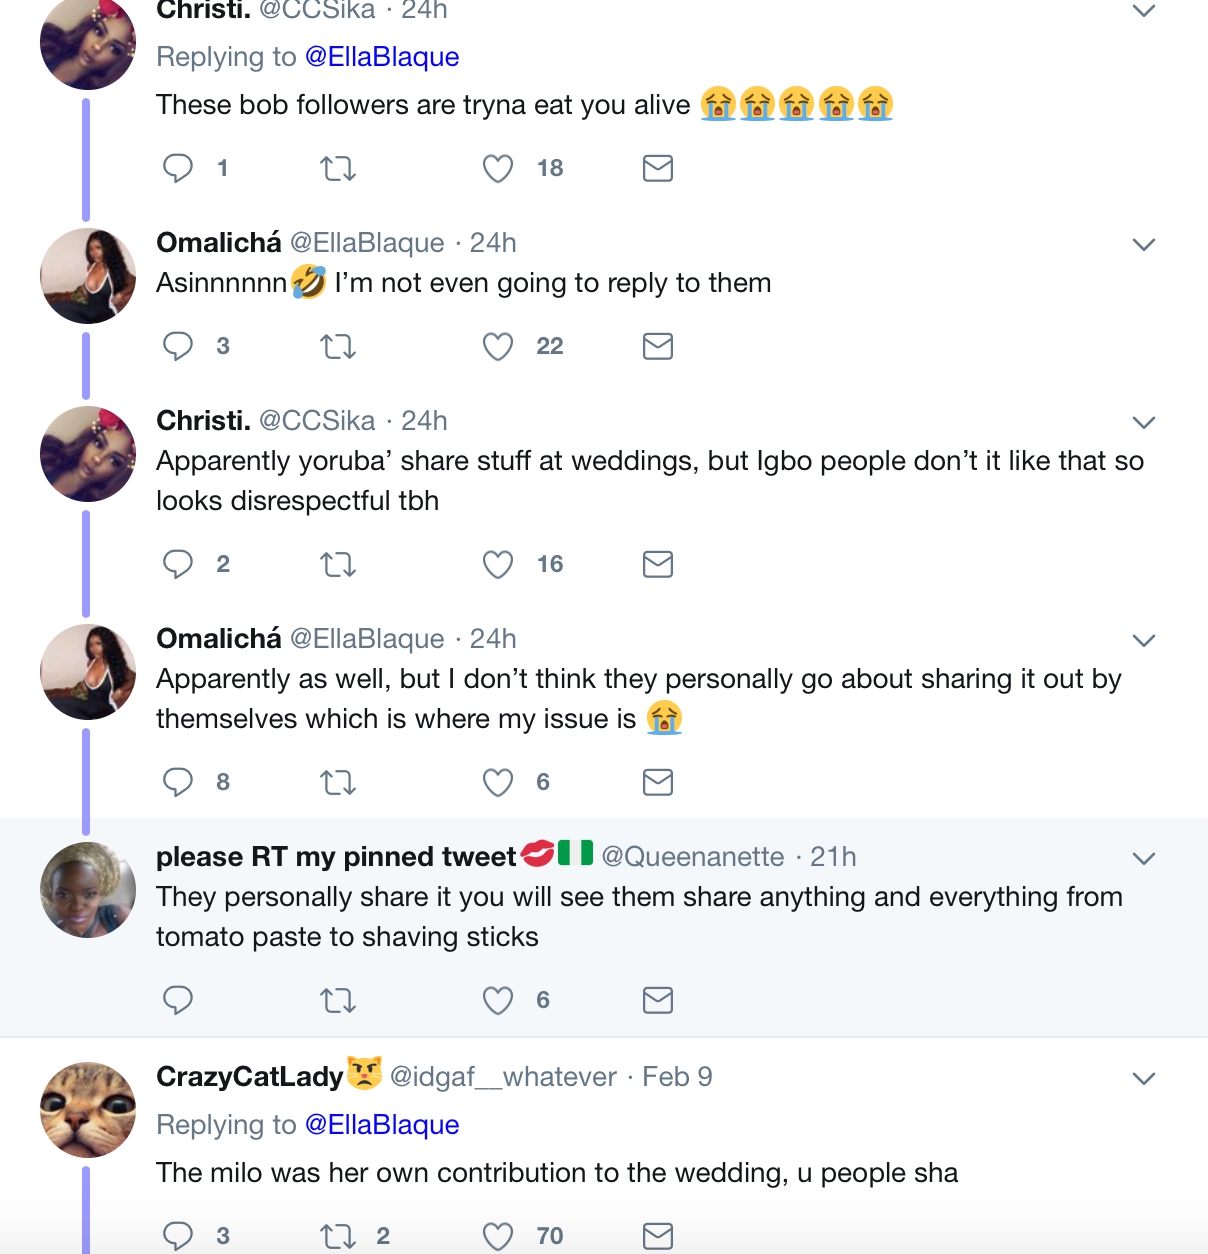Expand options chevron on Queenanette's tweet
Viewport: 1208px width, 1254px height.
pyautogui.click(x=1144, y=858)
